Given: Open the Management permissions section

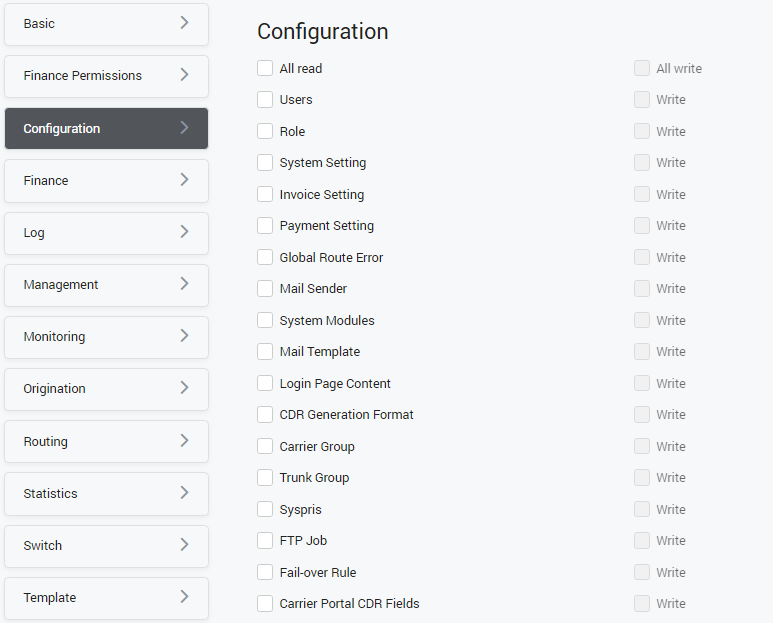Looking at the screenshot, I should [x=106, y=285].
